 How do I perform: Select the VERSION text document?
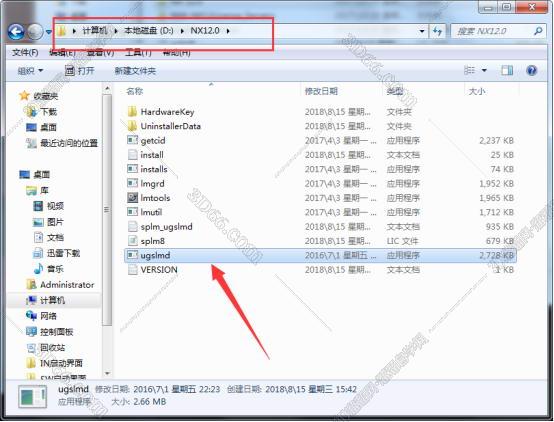(x=320, y=270)
